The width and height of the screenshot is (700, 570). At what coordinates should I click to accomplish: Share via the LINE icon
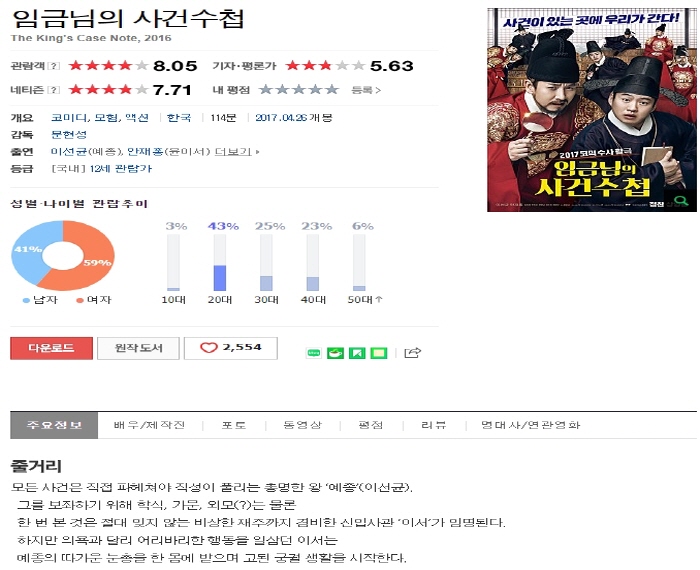pos(314,353)
